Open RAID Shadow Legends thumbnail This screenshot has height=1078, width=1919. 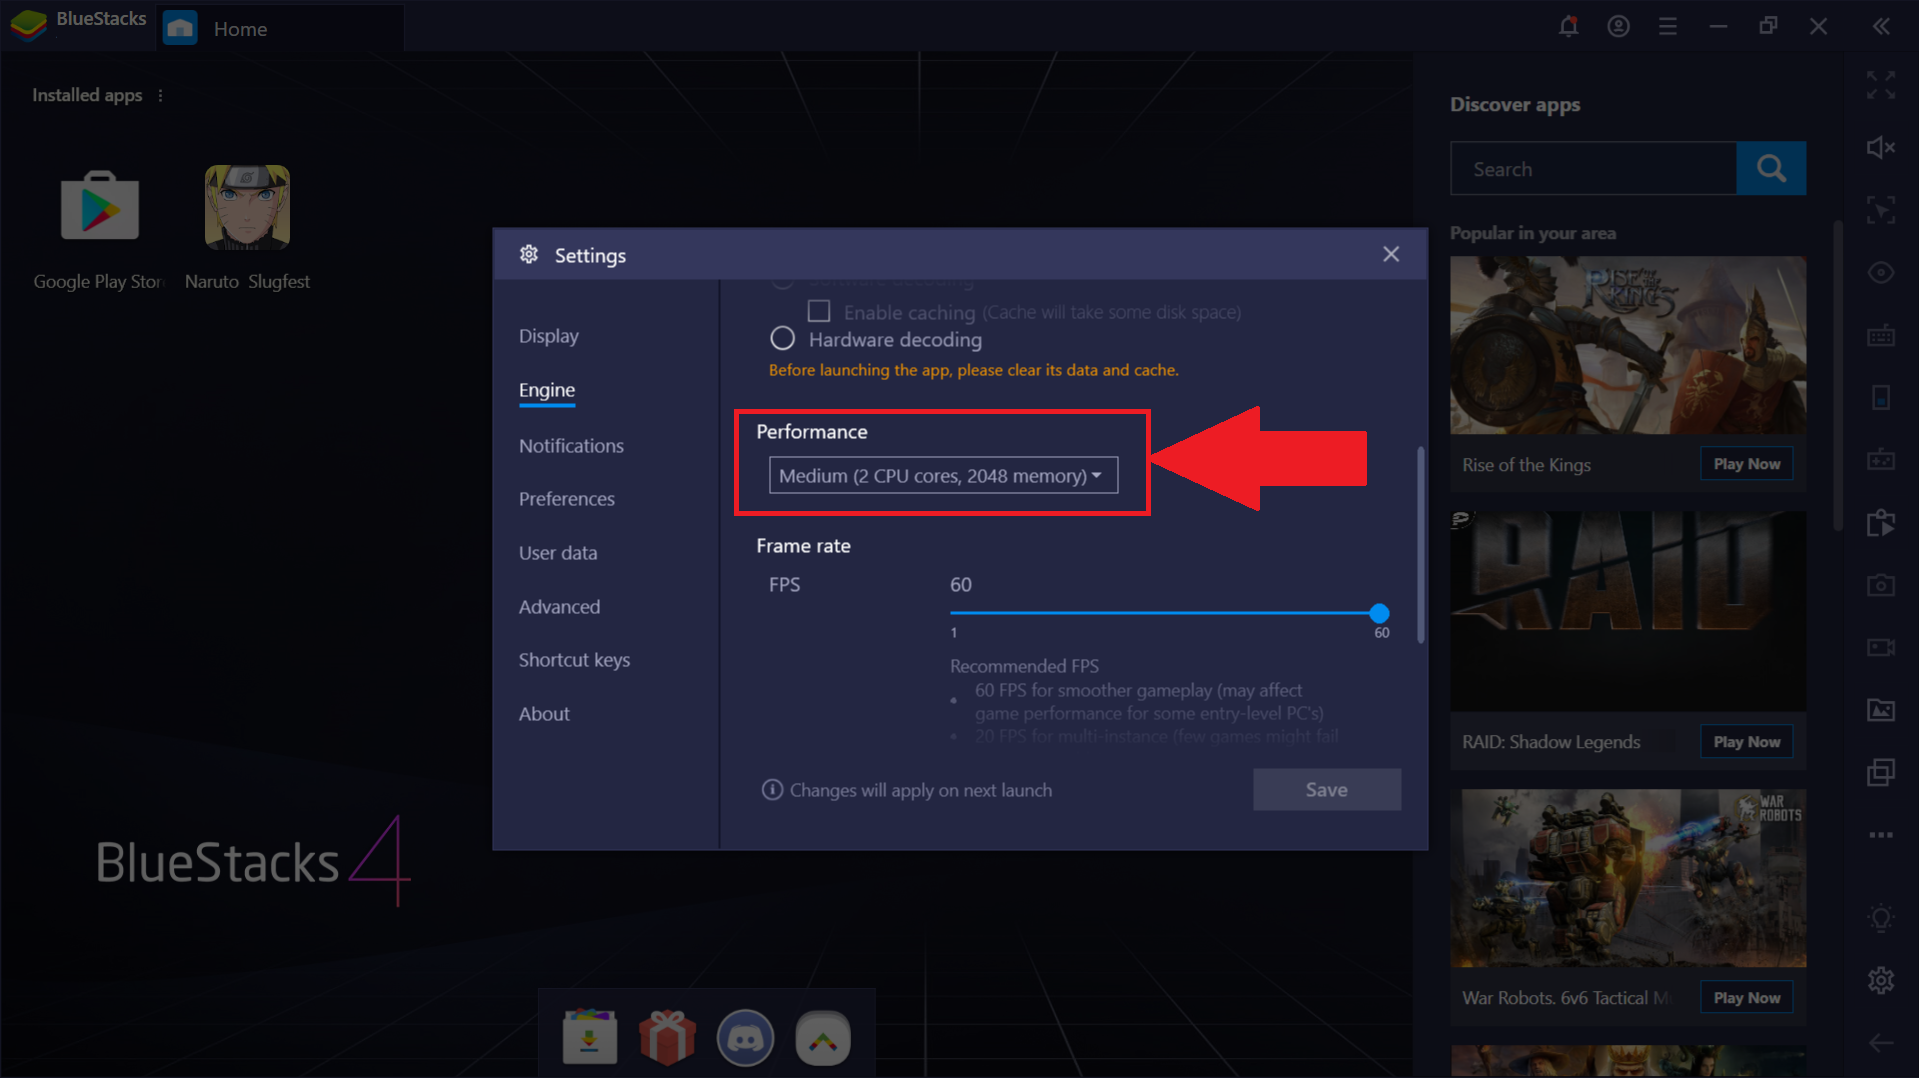point(1628,611)
